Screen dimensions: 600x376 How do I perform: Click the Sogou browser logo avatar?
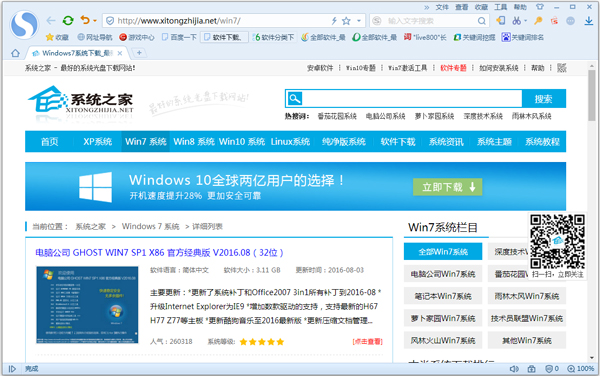click(24, 24)
